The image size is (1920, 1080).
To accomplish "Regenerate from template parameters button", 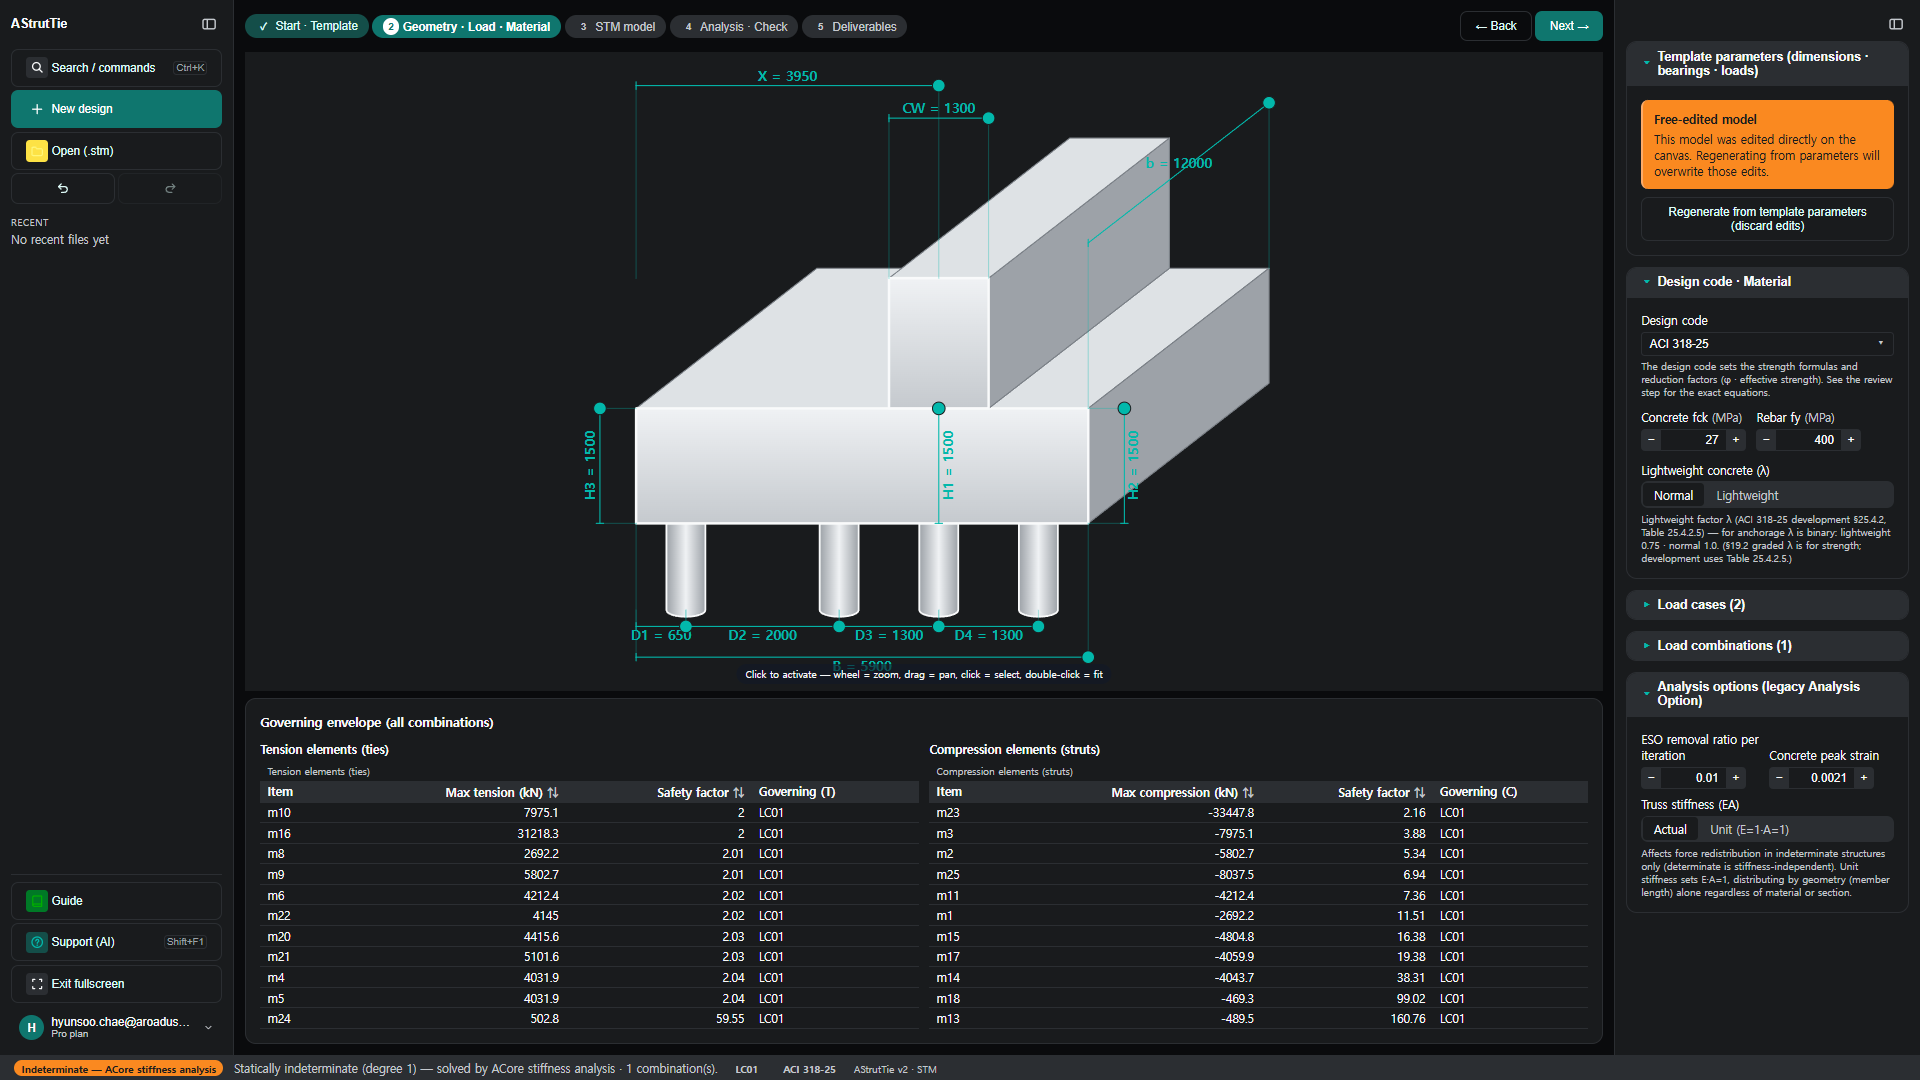I will tap(1767, 219).
